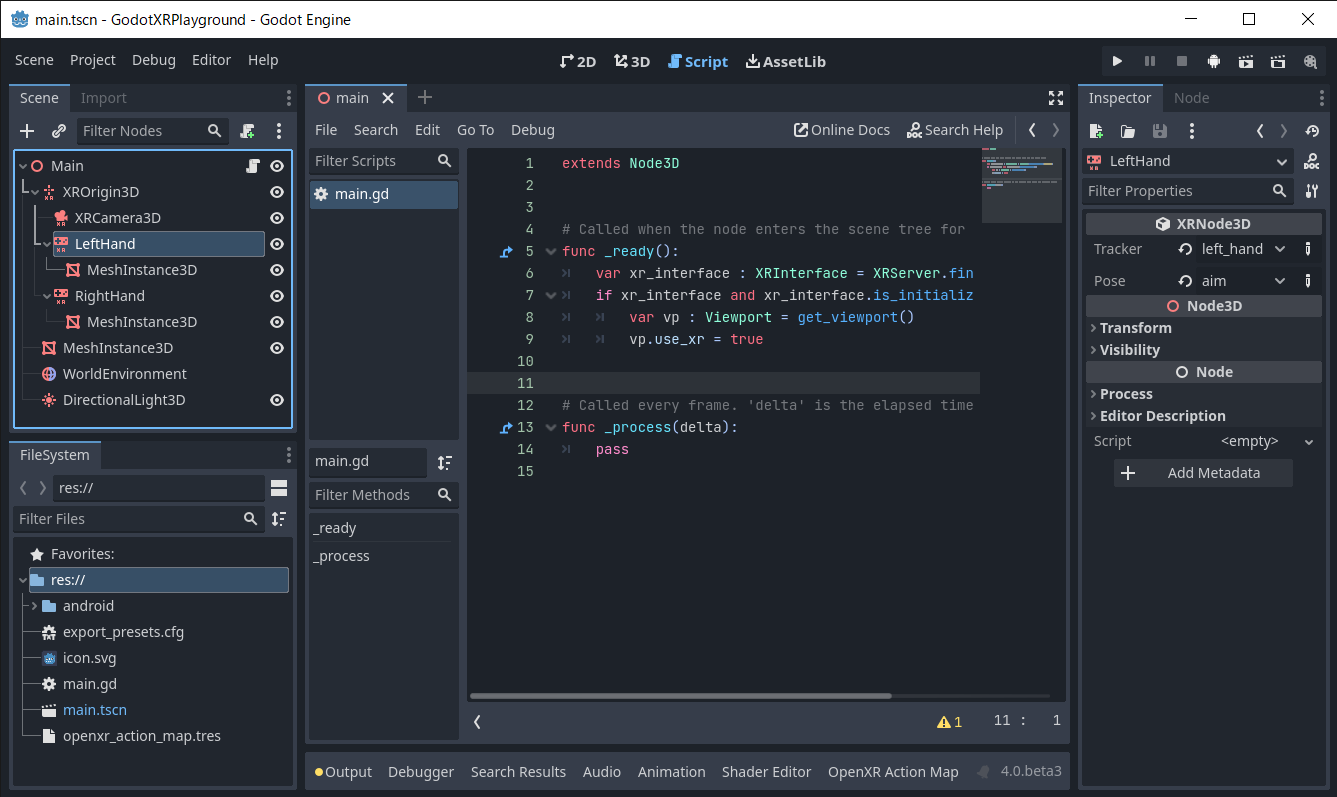Run the project with the play button
This screenshot has width=1337, height=797.
1117,61
